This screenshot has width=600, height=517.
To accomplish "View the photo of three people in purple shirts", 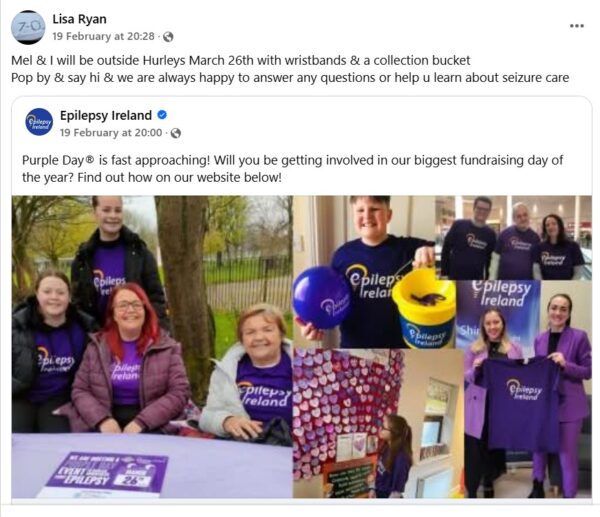I will [x=514, y=238].
